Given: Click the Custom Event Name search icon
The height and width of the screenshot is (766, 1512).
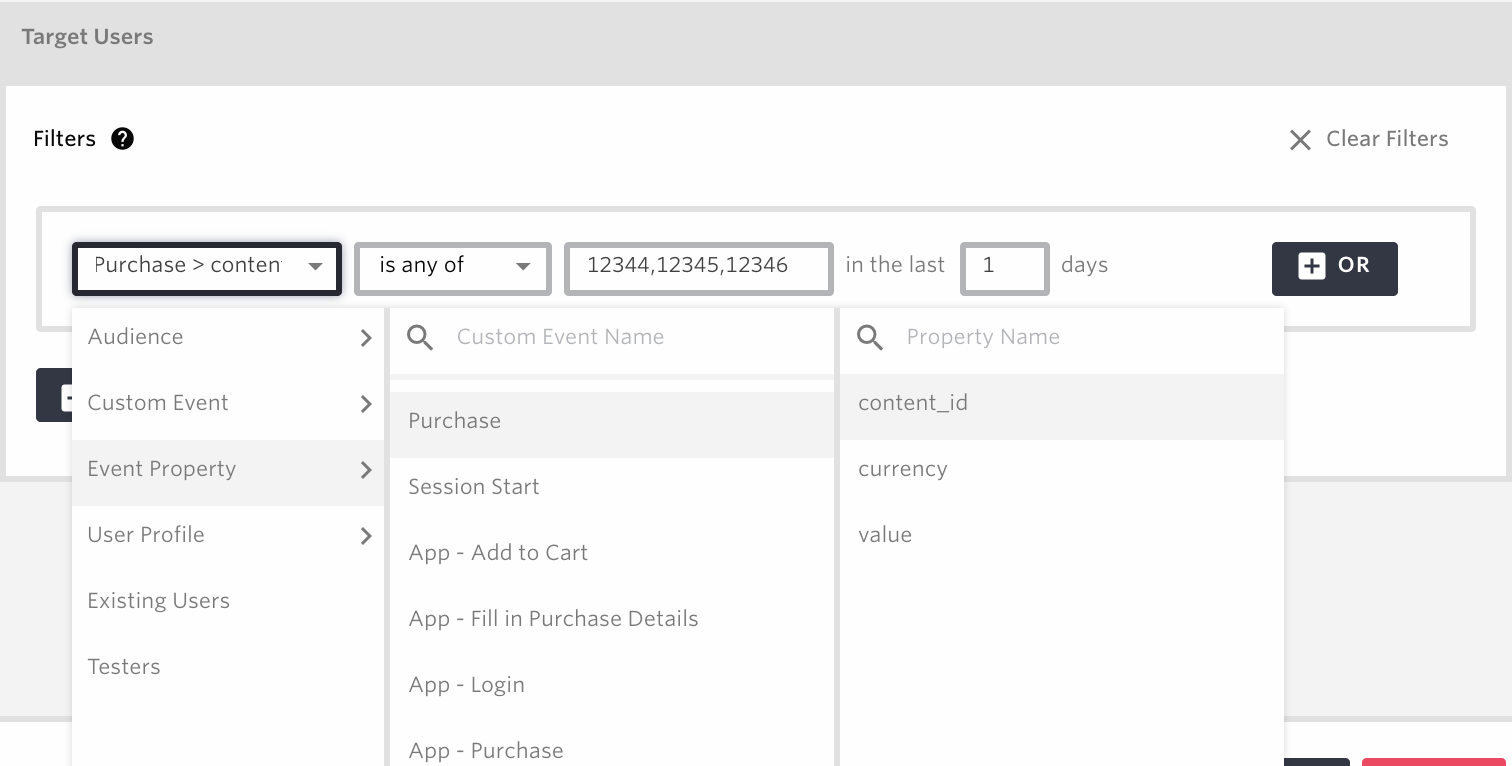Looking at the screenshot, I should tap(421, 338).
